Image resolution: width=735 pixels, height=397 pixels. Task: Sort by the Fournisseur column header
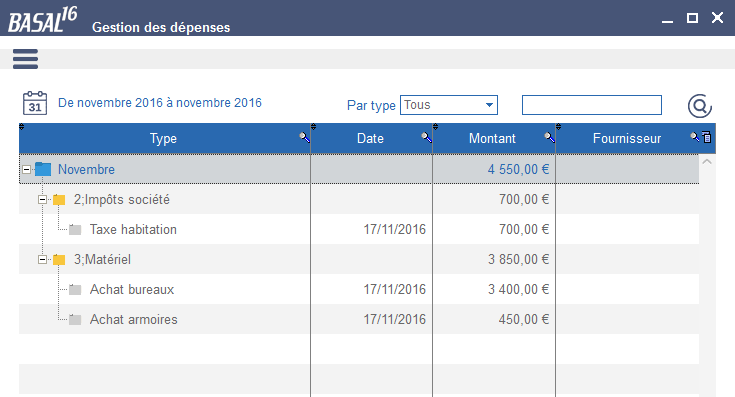pos(627,138)
